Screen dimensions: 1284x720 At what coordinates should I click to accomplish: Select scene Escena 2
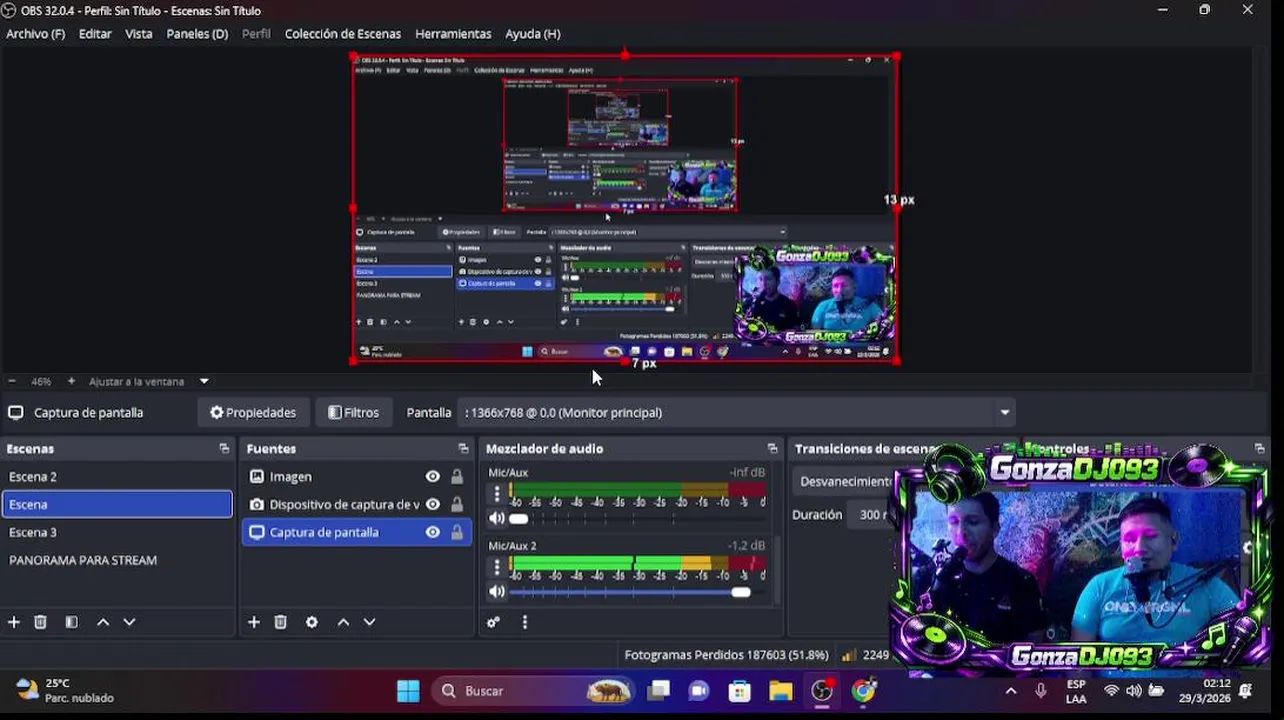pyautogui.click(x=117, y=477)
